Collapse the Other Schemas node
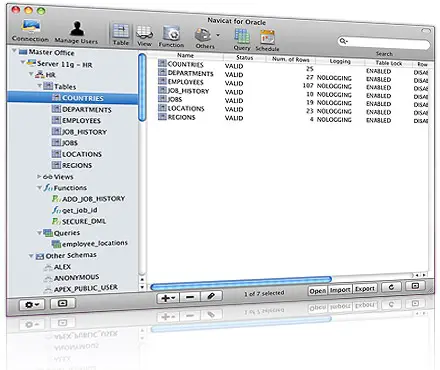 tap(31, 256)
